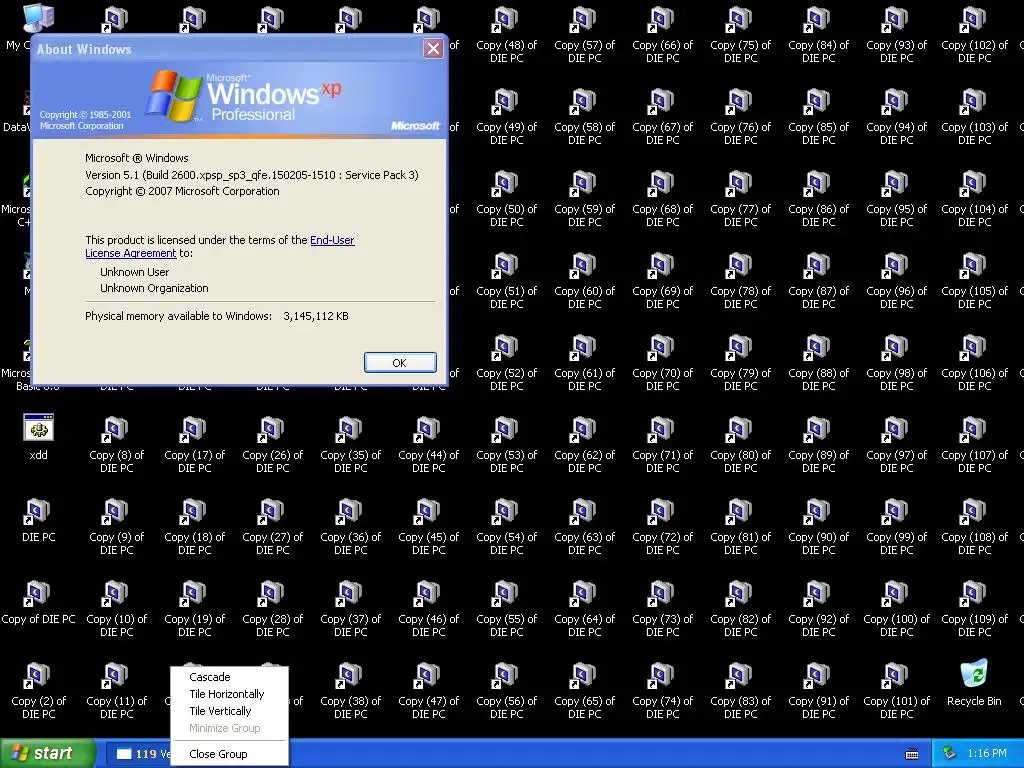Click the Unknown Organization text
Viewport: 1024px width, 768px height.
(x=154, y=288)
